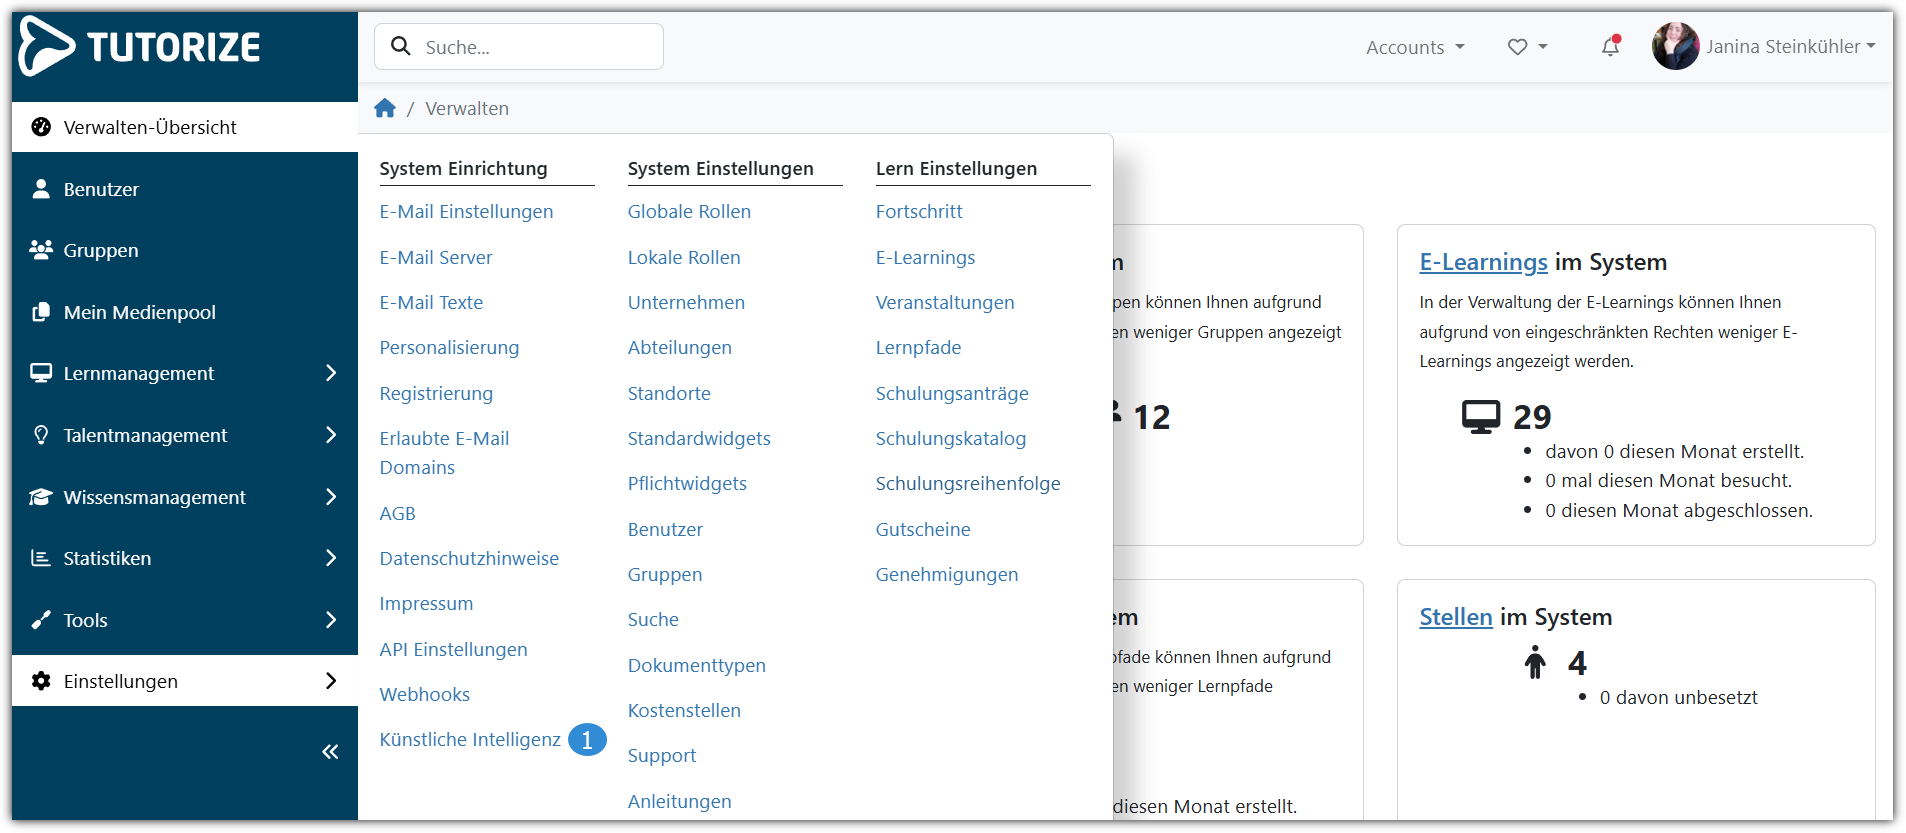
Task: Click the Stellen link in card
Action: pyautogui.click(x=1455, y=617)
